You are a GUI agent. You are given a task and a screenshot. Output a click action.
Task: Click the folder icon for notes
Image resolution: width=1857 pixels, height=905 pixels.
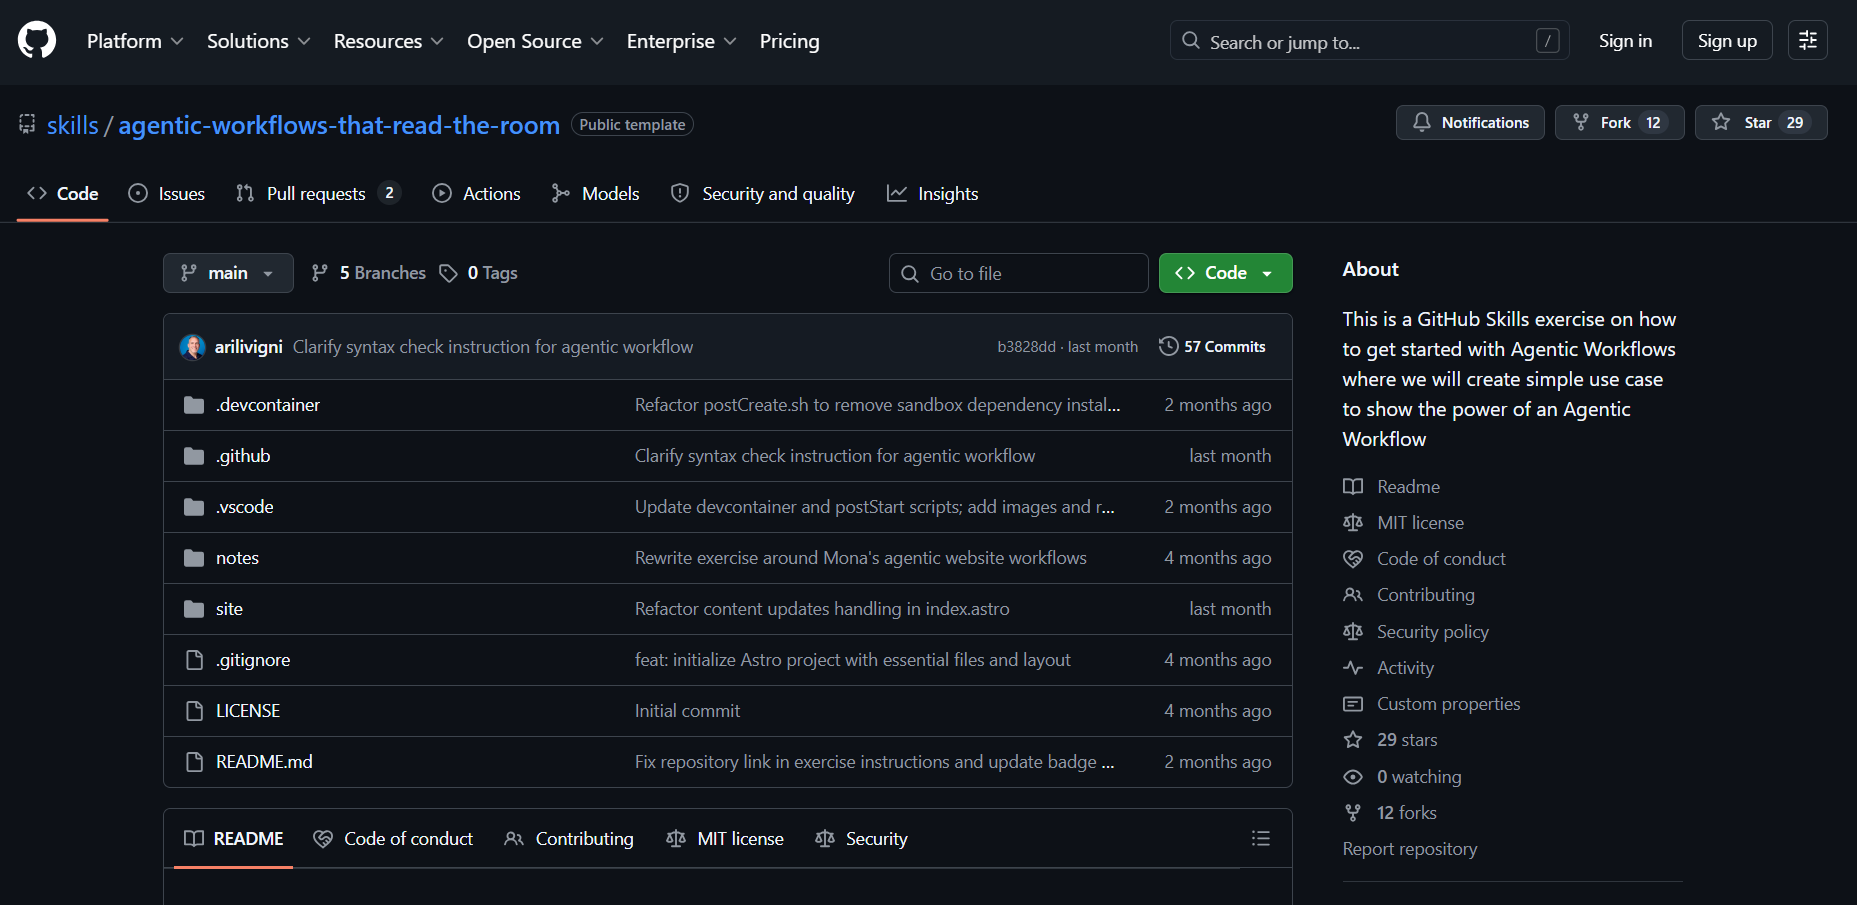coord(194,558)
